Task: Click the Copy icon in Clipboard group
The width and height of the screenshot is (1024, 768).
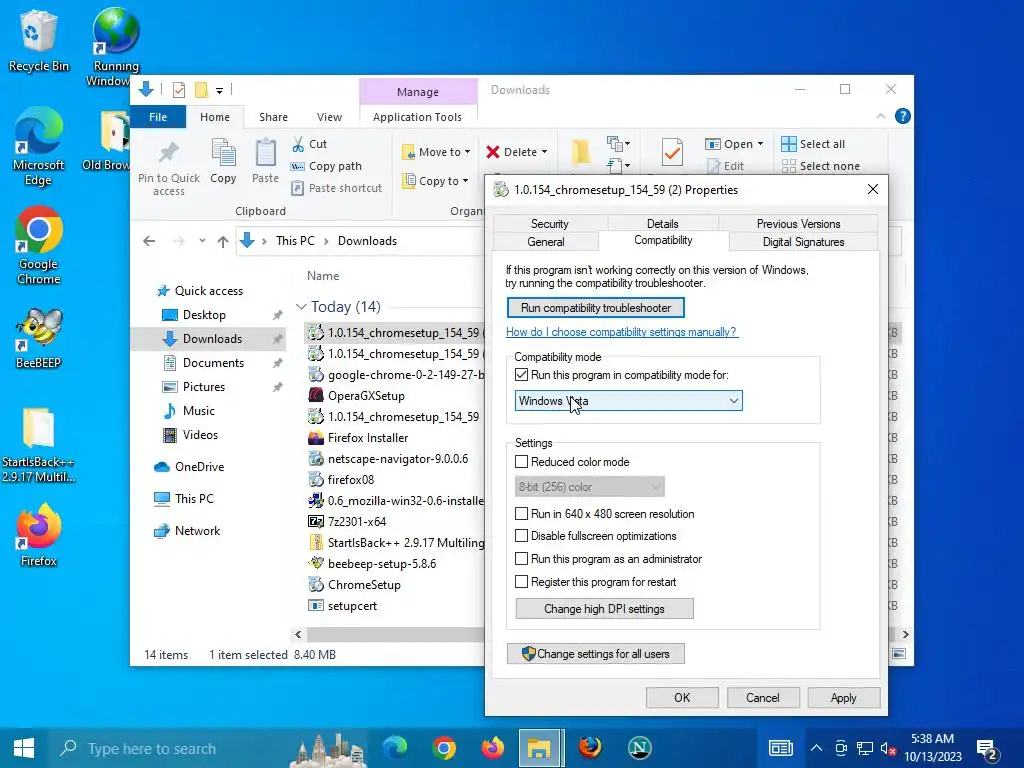Action: (223, 161)
